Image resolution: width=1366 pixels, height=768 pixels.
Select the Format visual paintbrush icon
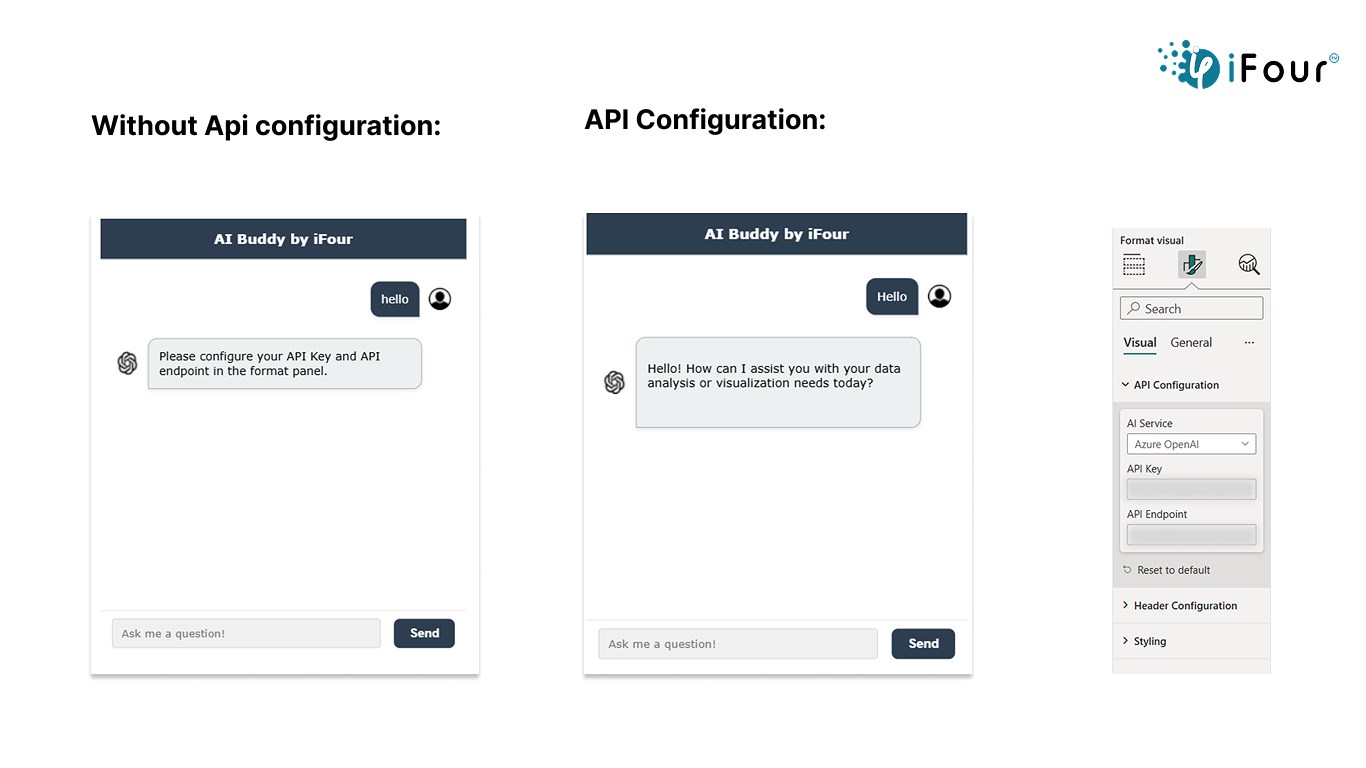coord(1192,265)
